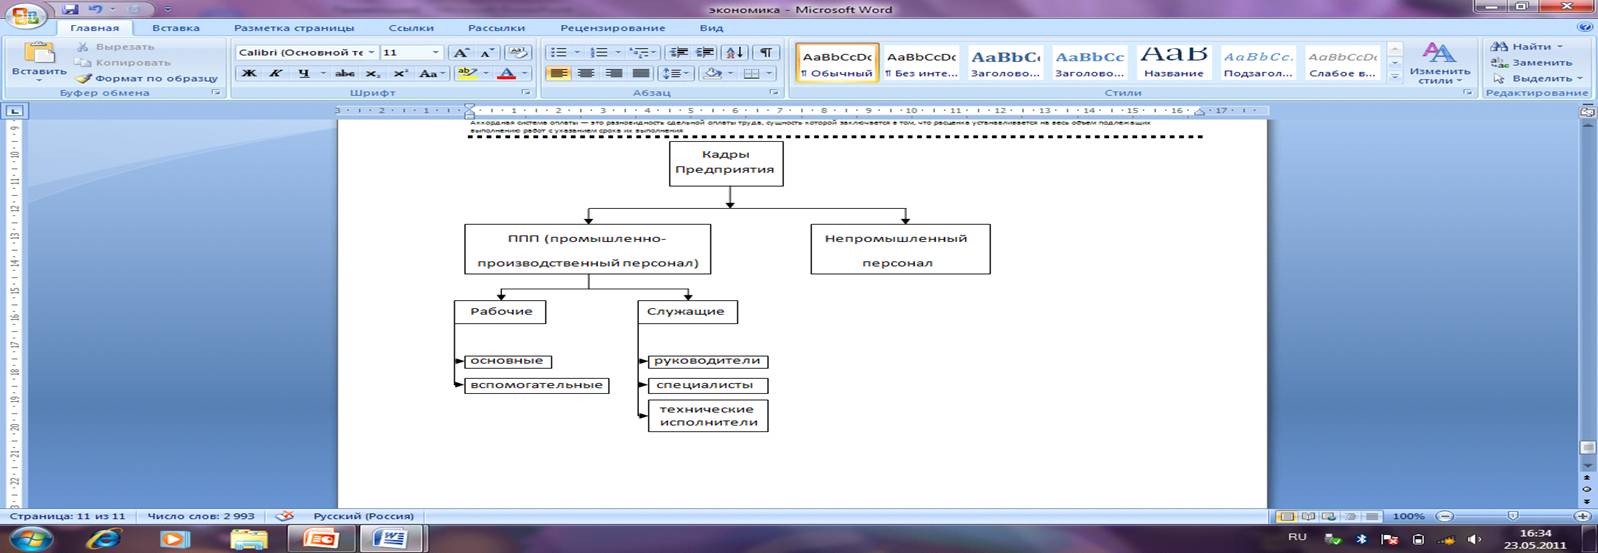
Task: Click the zoom slider in status bar
Action: (x=1512, y=516)
